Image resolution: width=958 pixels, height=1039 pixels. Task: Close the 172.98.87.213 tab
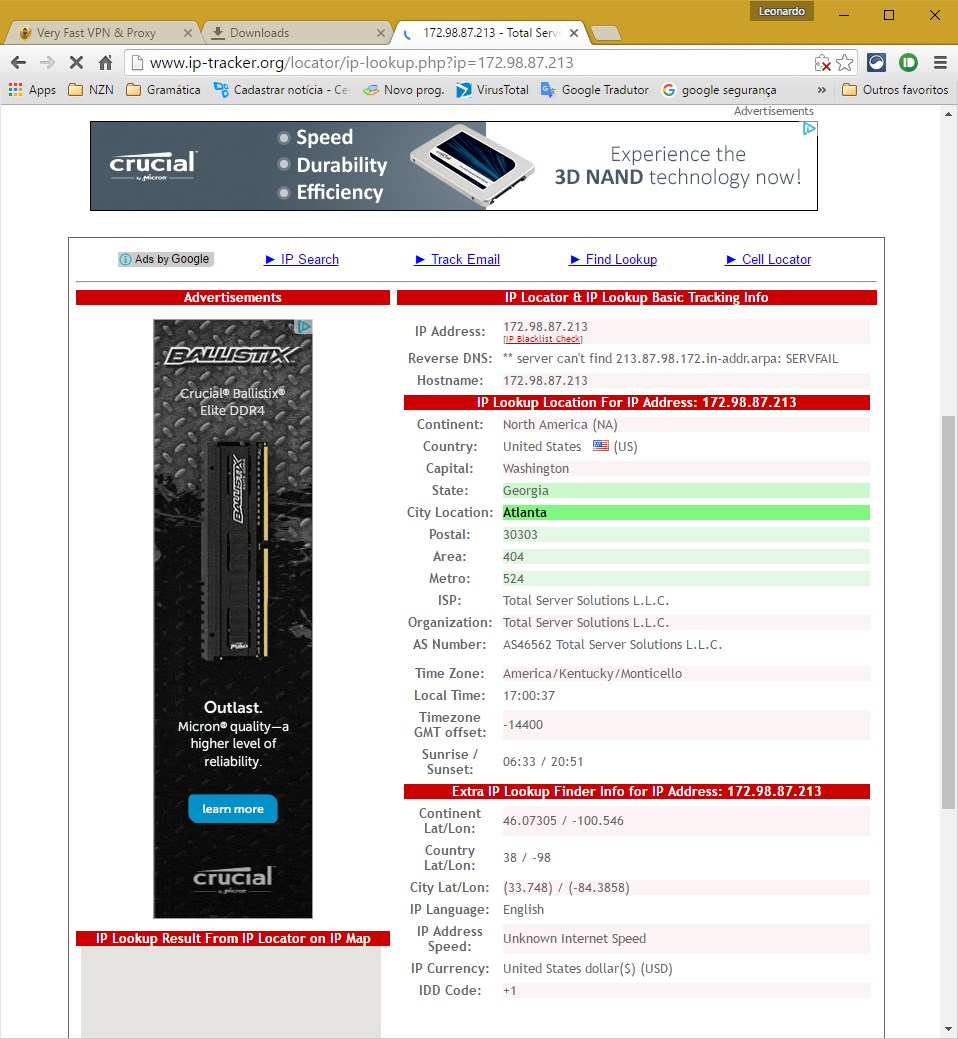574,32
